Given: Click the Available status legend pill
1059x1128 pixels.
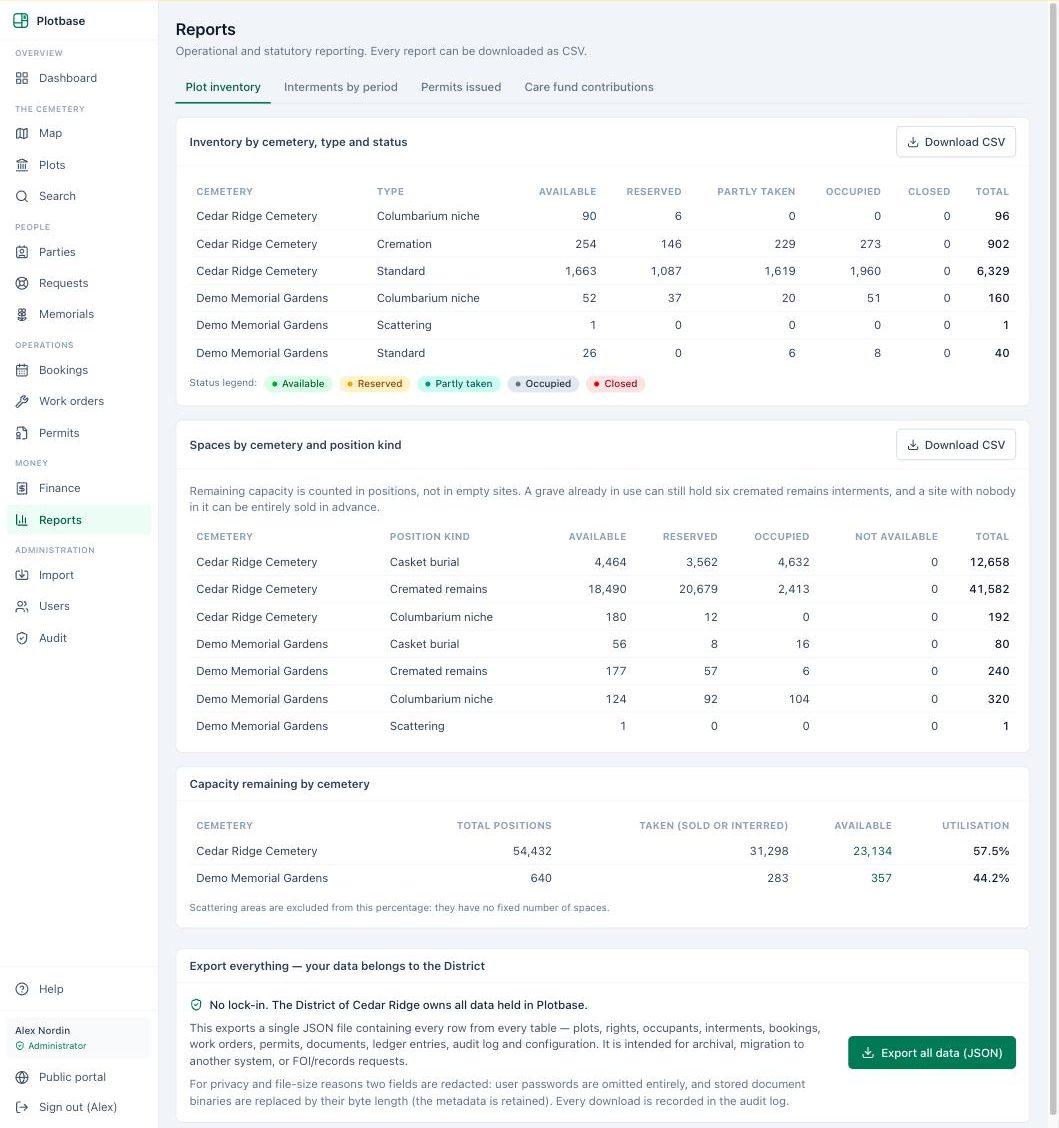Looking at the screenshot, I should [298, 383].
